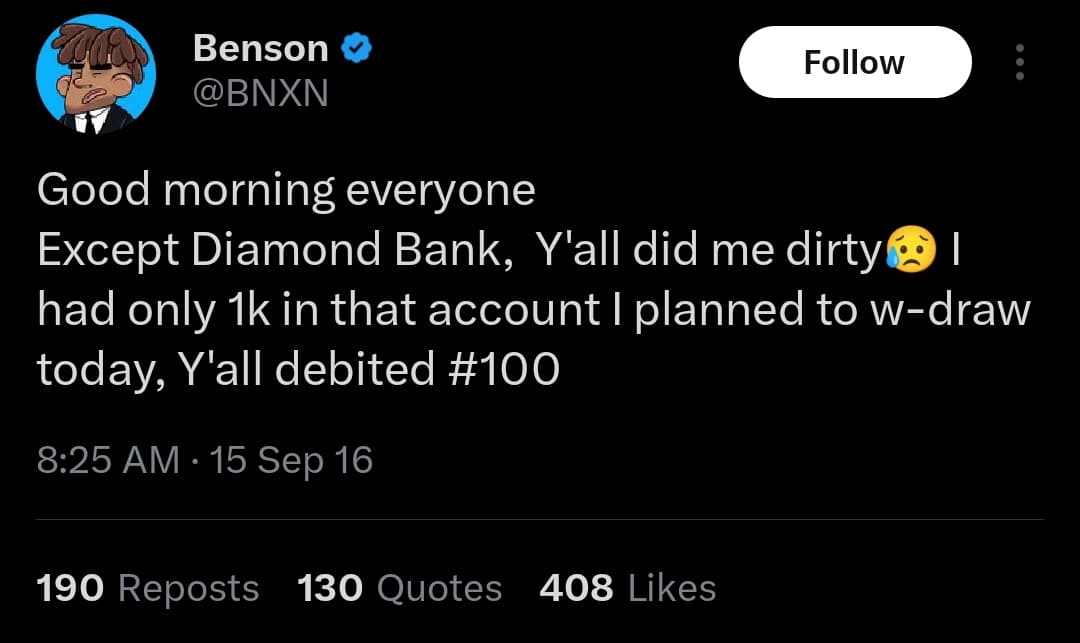Show the 408 Likes list
This screenshot has height=643, width=1080.
[627, 588]
